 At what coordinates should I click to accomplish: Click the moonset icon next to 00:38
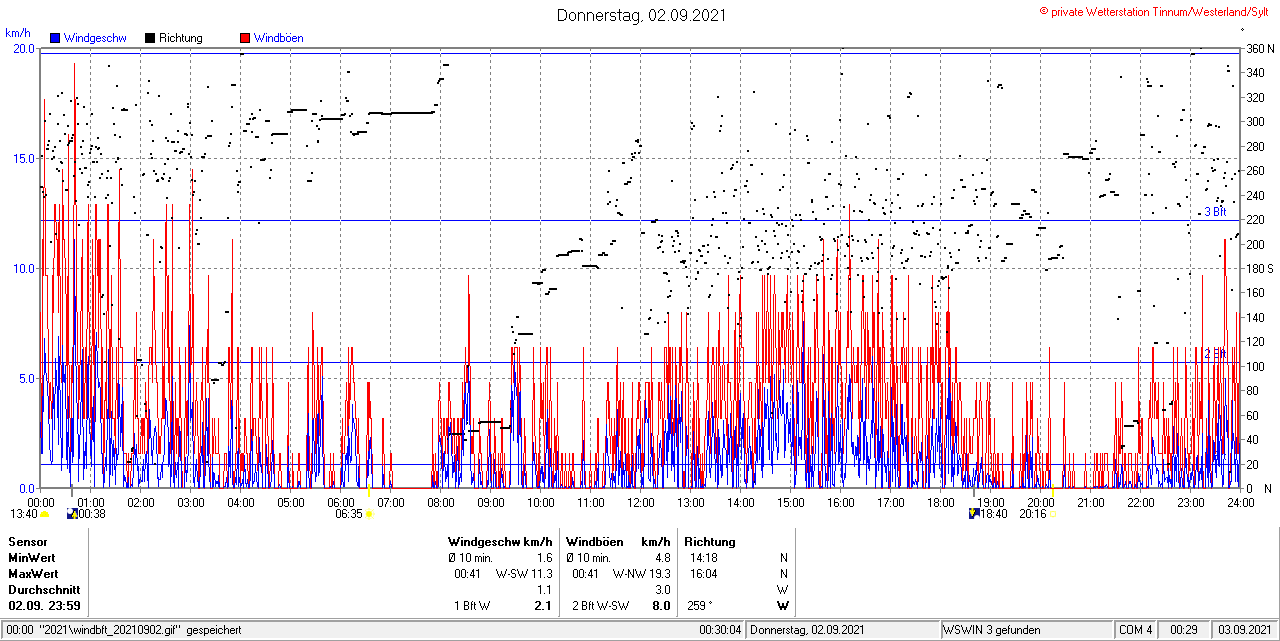pos(71,514)
